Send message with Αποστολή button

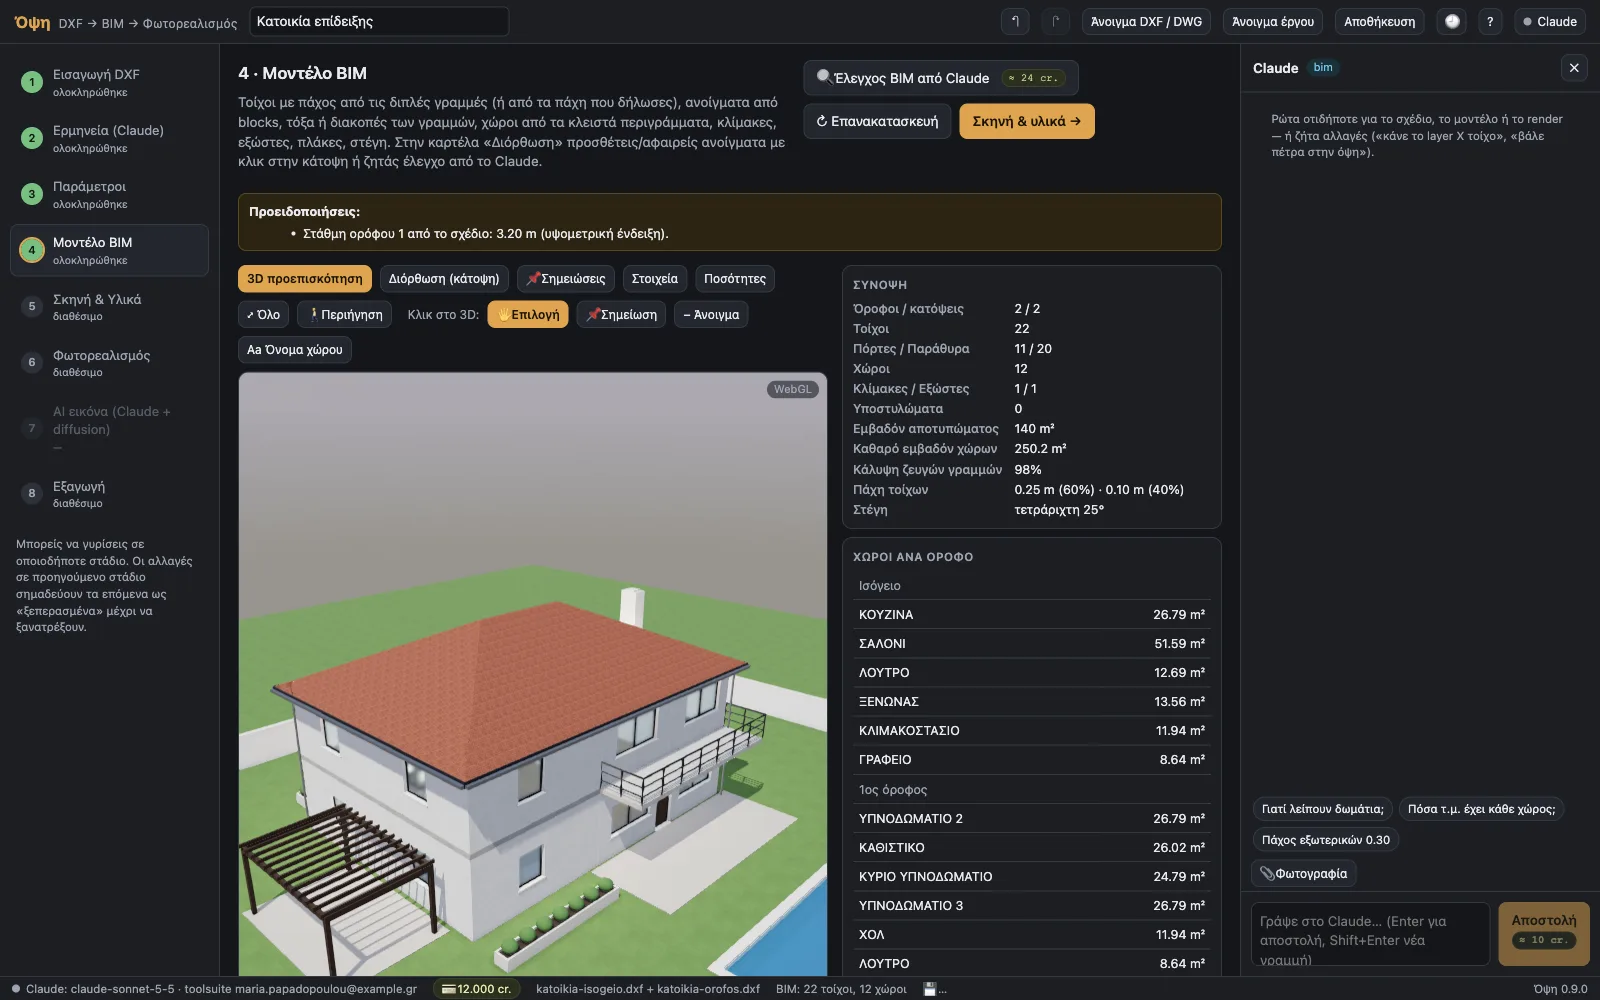(x=1544, y=934)
